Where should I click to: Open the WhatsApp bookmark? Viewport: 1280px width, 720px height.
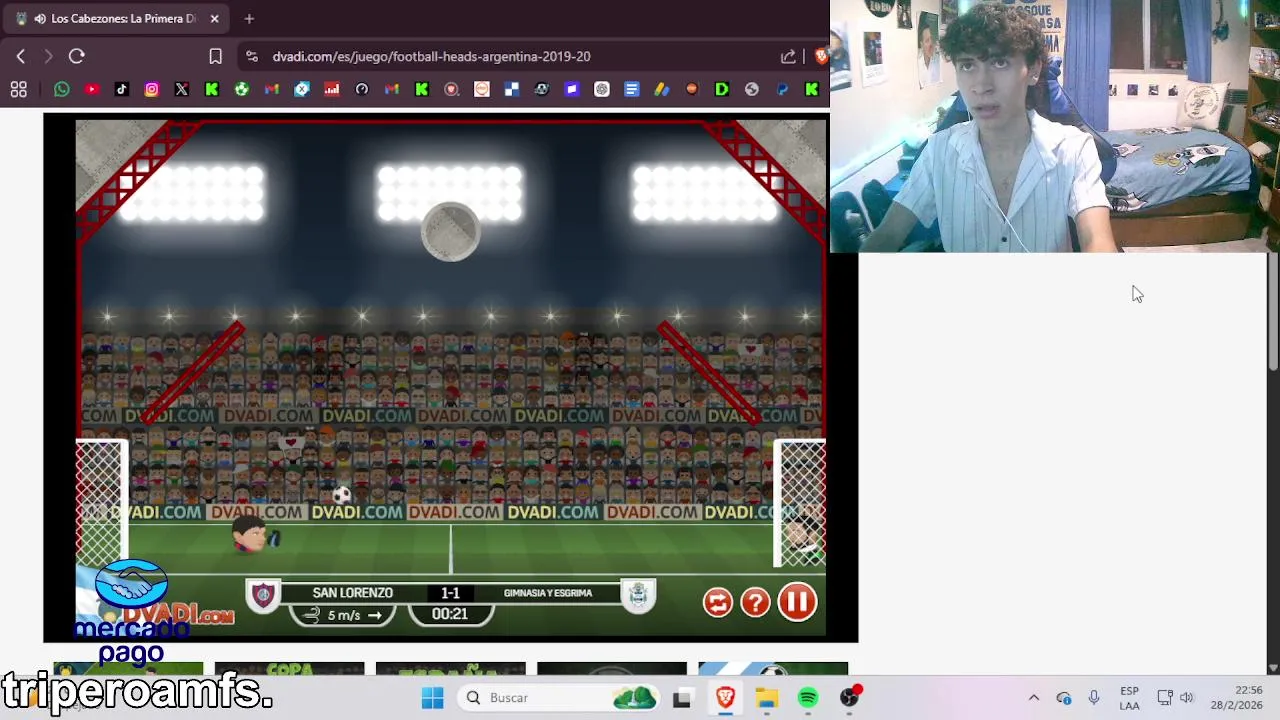(62, 90)
